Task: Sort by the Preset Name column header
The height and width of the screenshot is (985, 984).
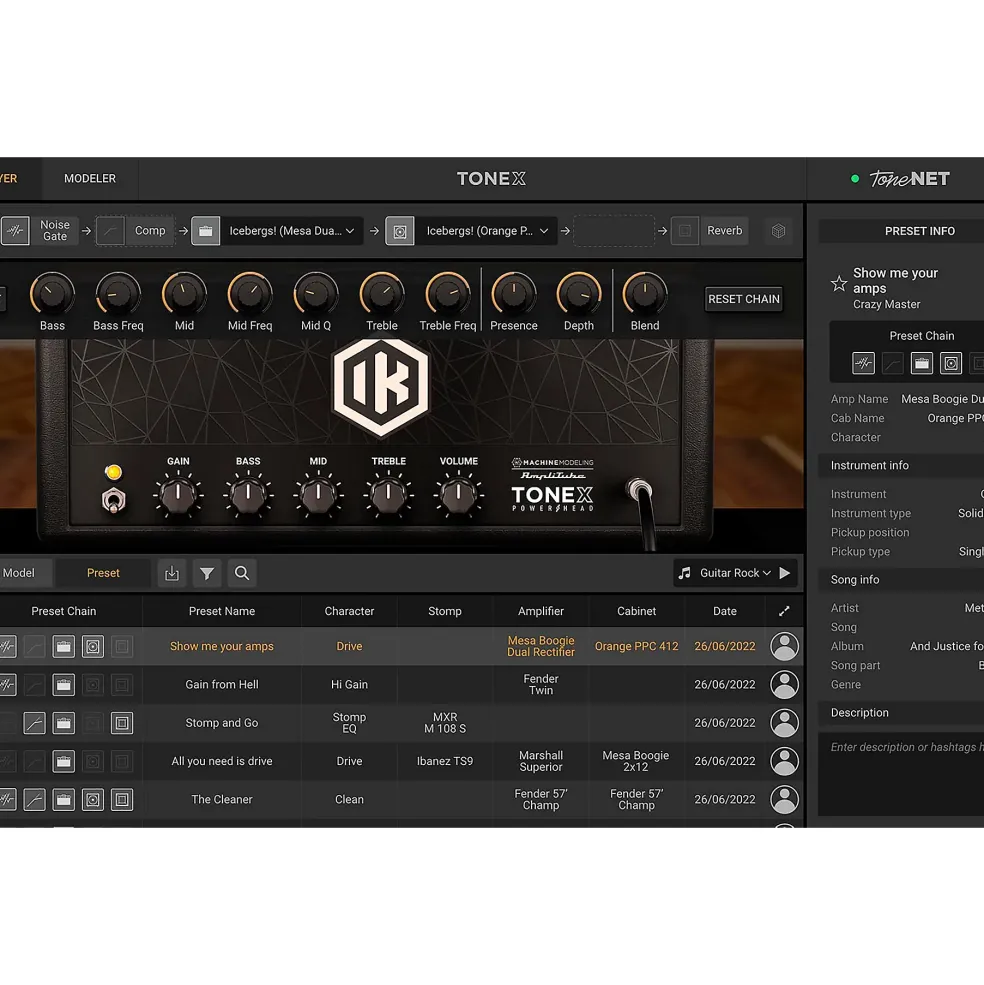Action: tap(222, 611)
